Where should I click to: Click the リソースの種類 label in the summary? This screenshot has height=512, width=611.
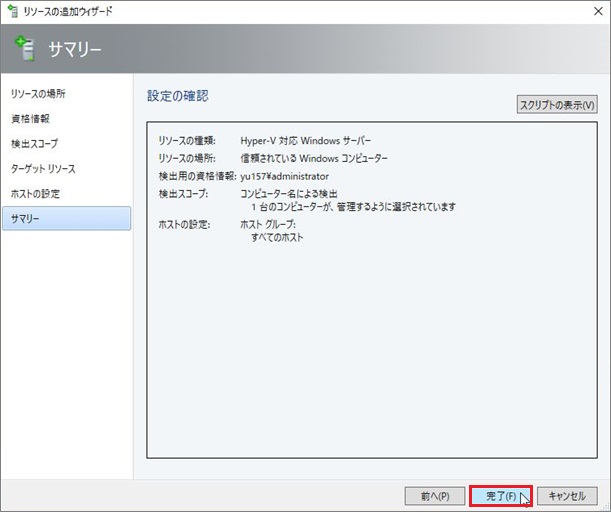coord(187,141)
